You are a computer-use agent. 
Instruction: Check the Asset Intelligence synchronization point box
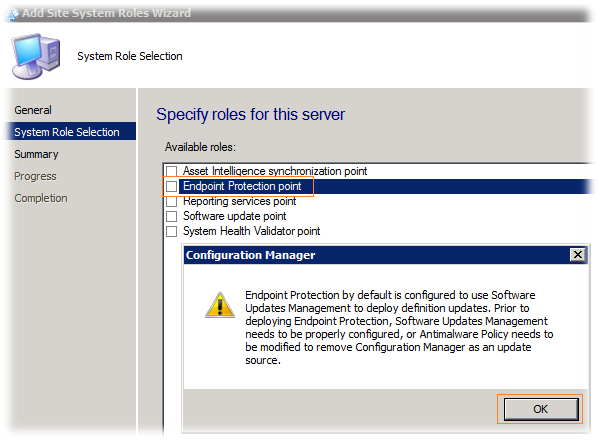[172, 171]
